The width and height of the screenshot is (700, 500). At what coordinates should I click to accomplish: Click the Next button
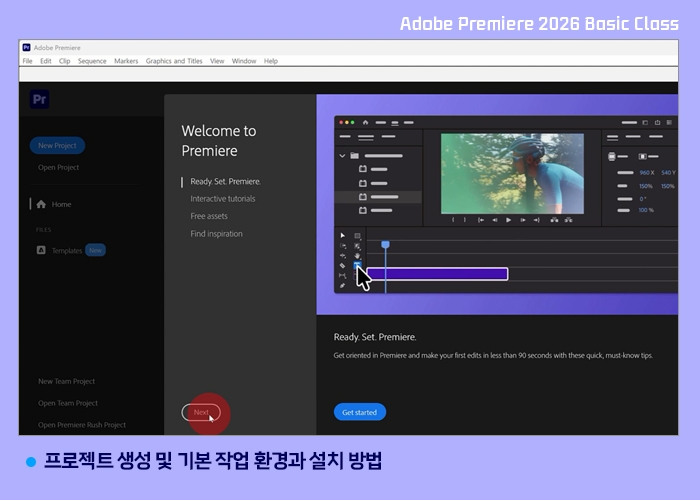(201, 412)
